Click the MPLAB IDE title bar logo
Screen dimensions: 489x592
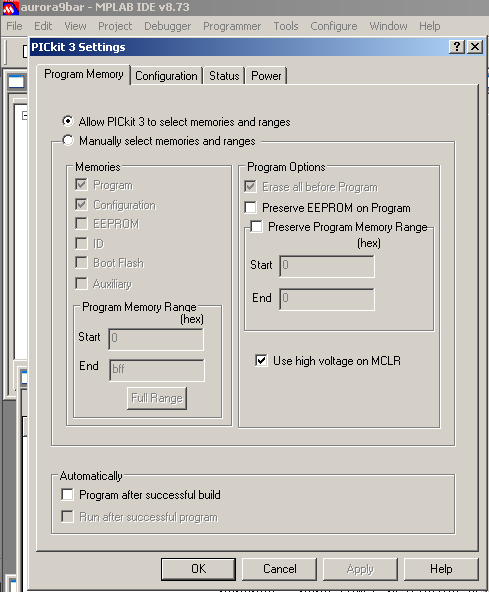10,8
